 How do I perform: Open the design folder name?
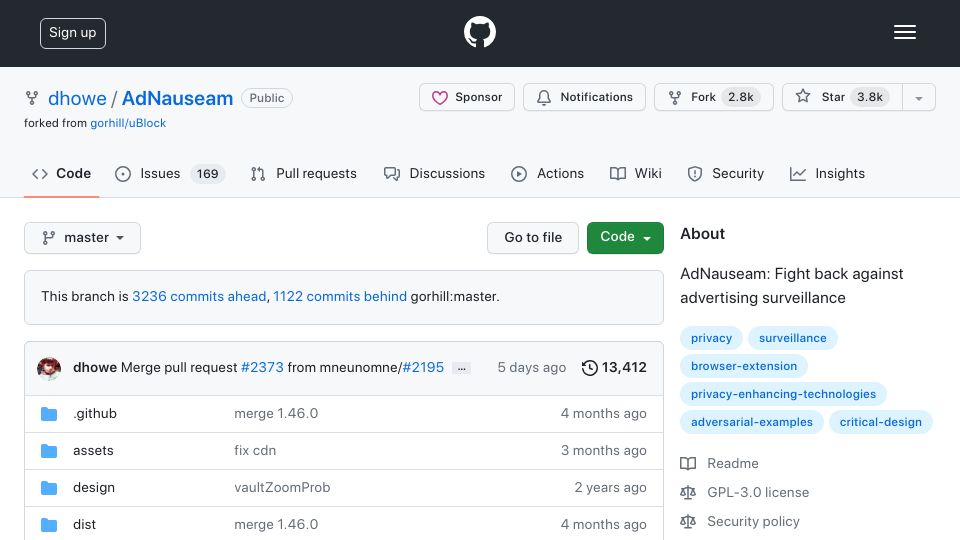(x=94, y=487)
